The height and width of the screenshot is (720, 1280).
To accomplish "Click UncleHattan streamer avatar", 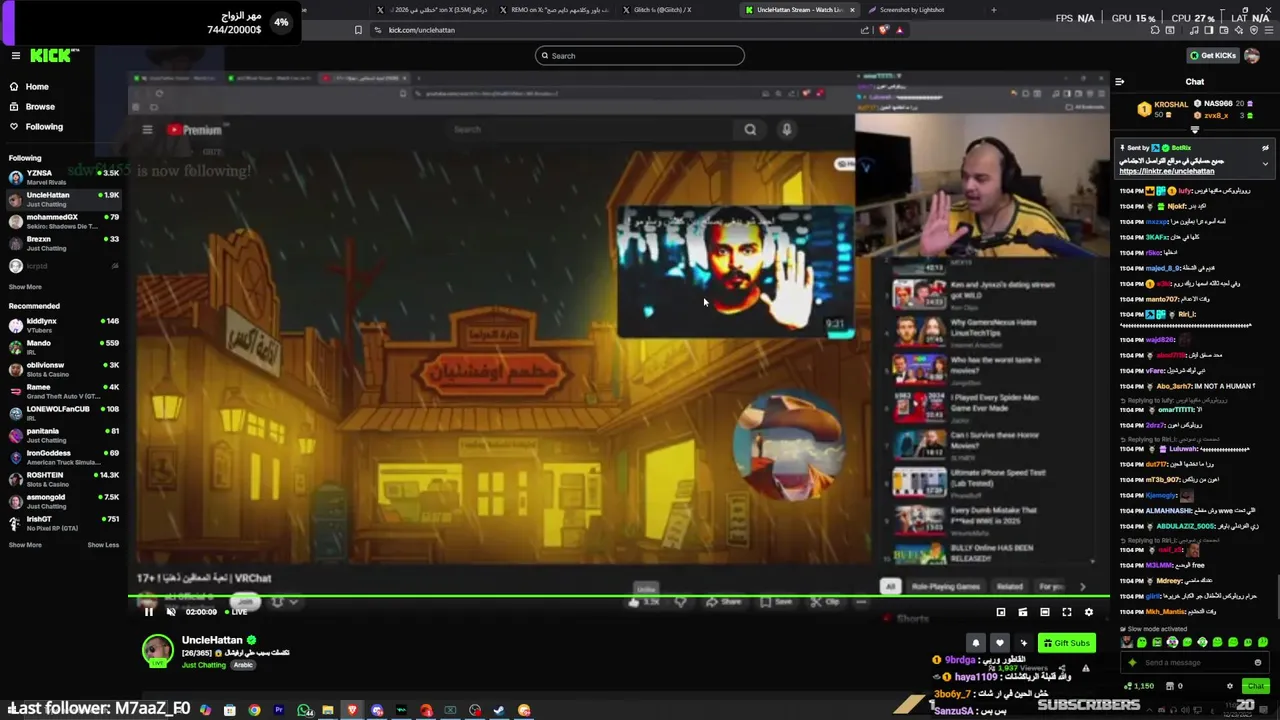I will [x=157, y=650].
